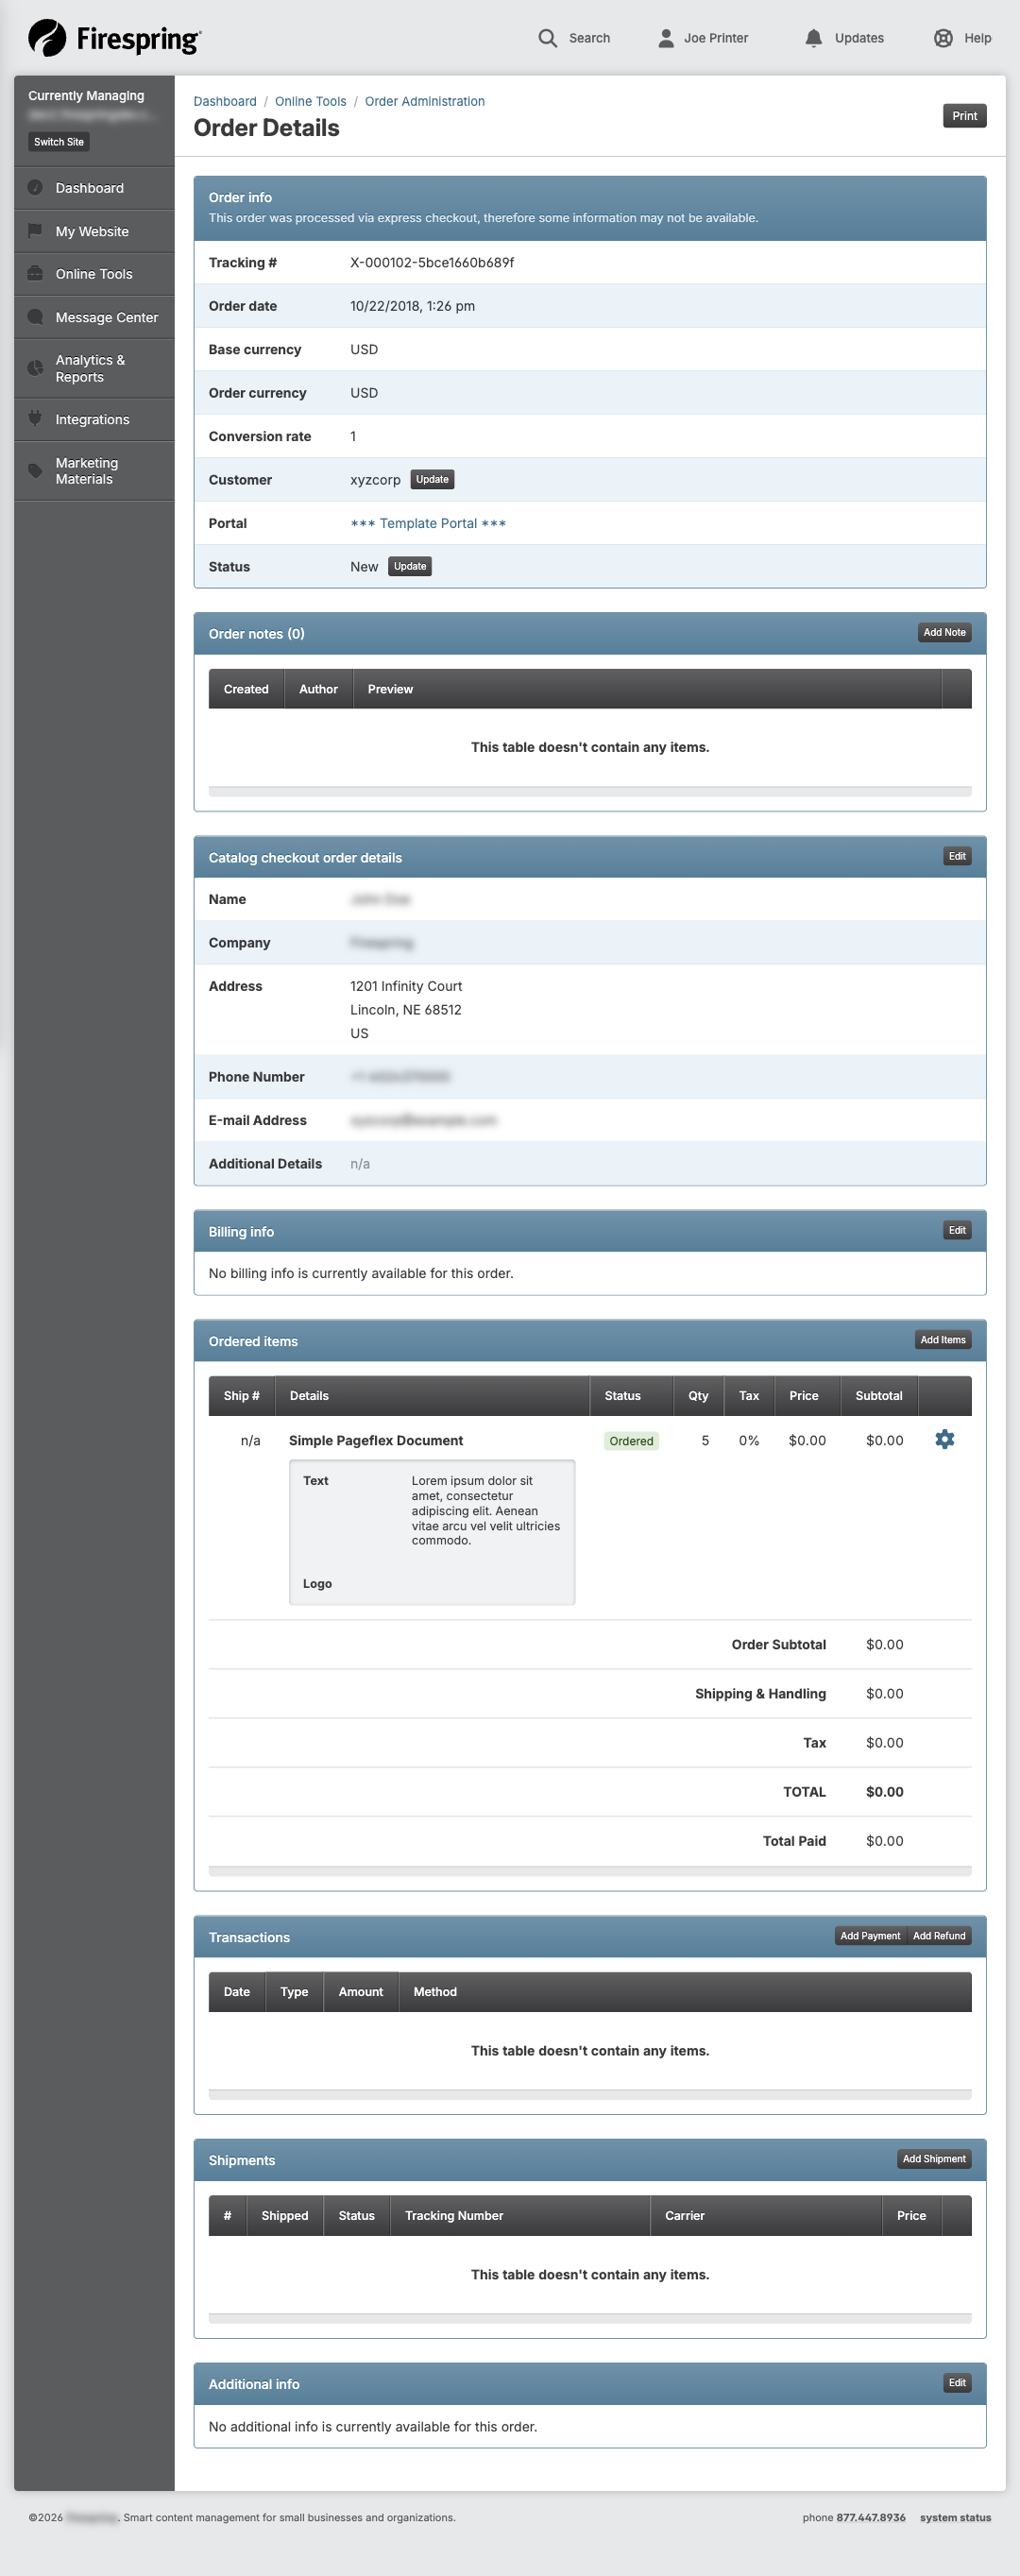Open Analytics & Reports in the sidebar
This screenshot has width=1020, height=2576.
pyautogui.click(x=94, y=368)
